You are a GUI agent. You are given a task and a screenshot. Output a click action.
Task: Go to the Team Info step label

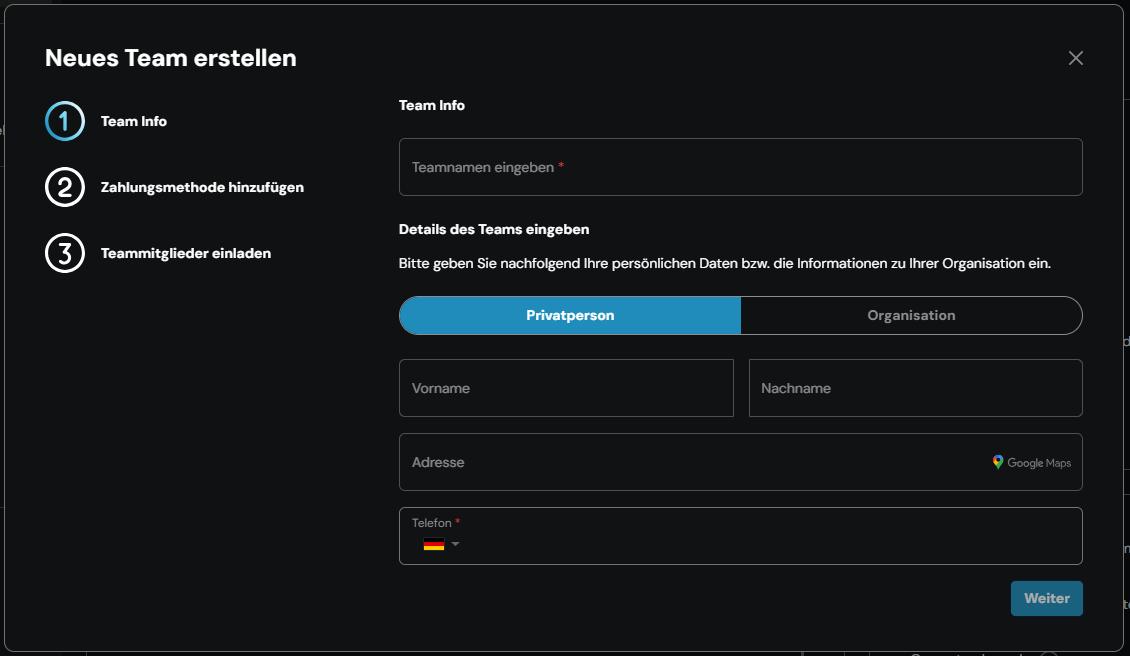coord(134,121)
